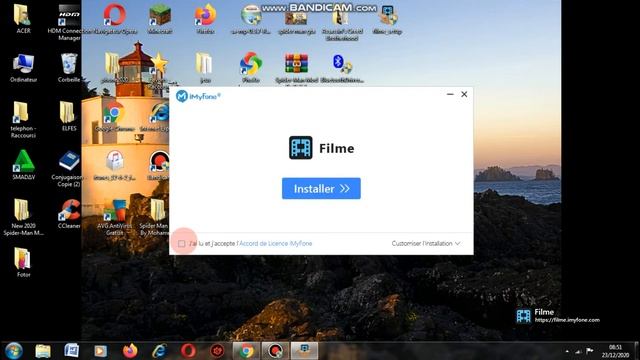Open telephon Raccourci folder shortcut
640x360 pixels.
23,120
